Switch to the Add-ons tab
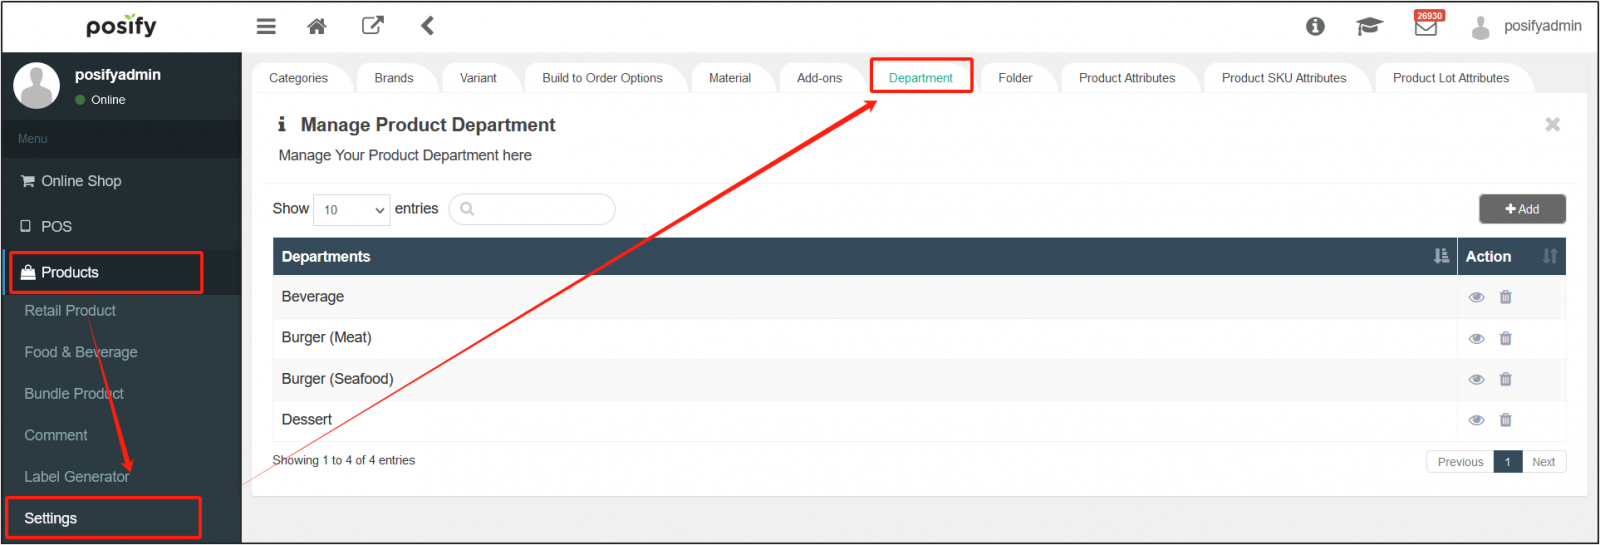The height and width of the screenshot is (545, 1600). pos(819,78)
